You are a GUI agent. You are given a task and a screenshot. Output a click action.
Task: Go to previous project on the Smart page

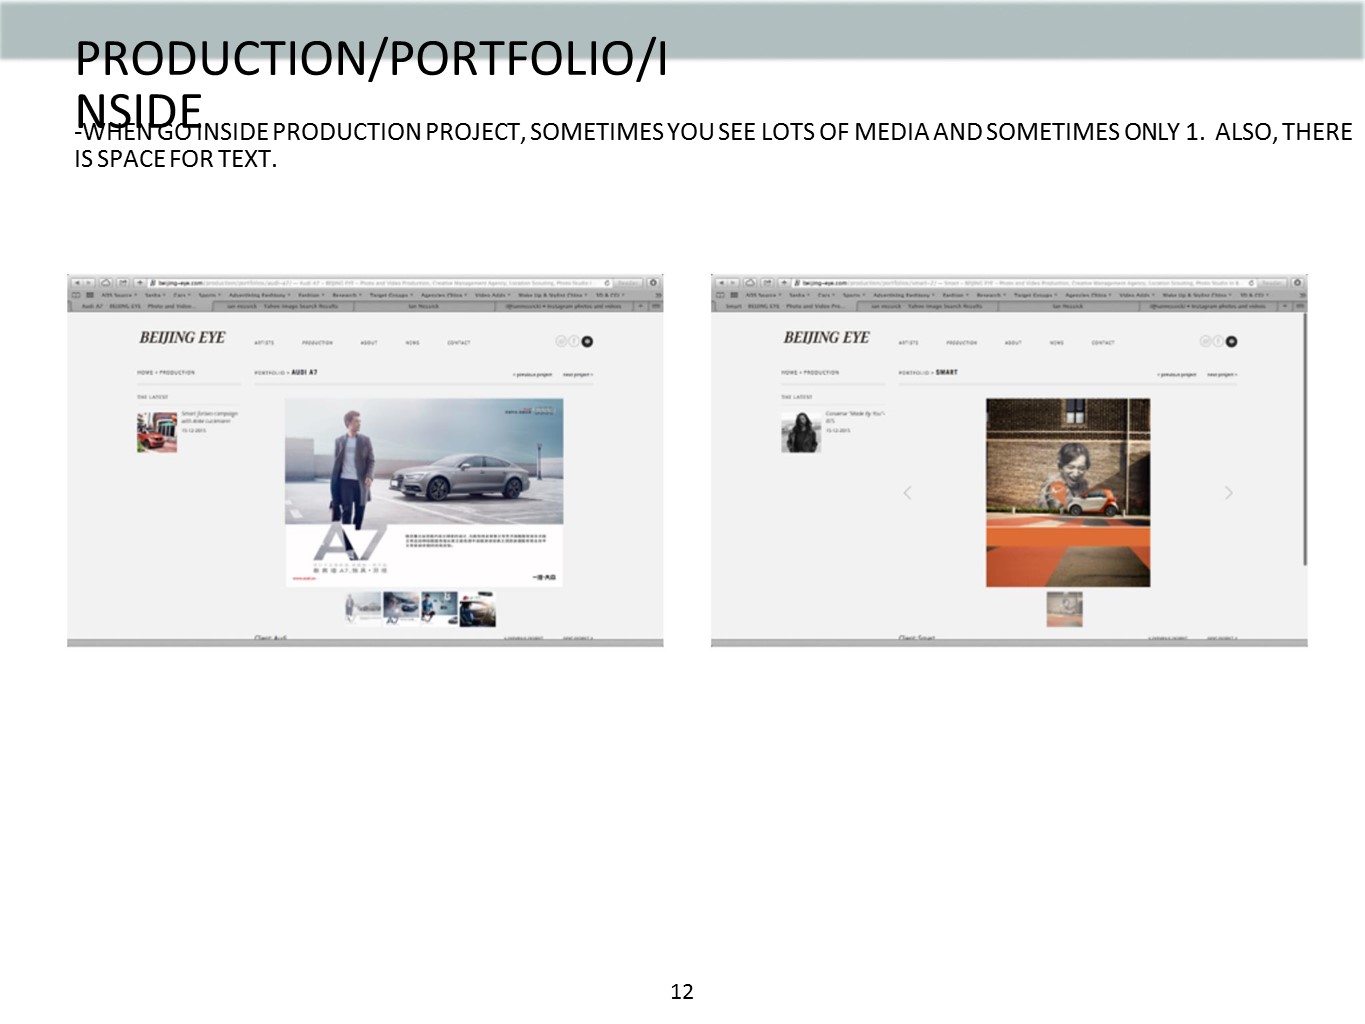1176,375
